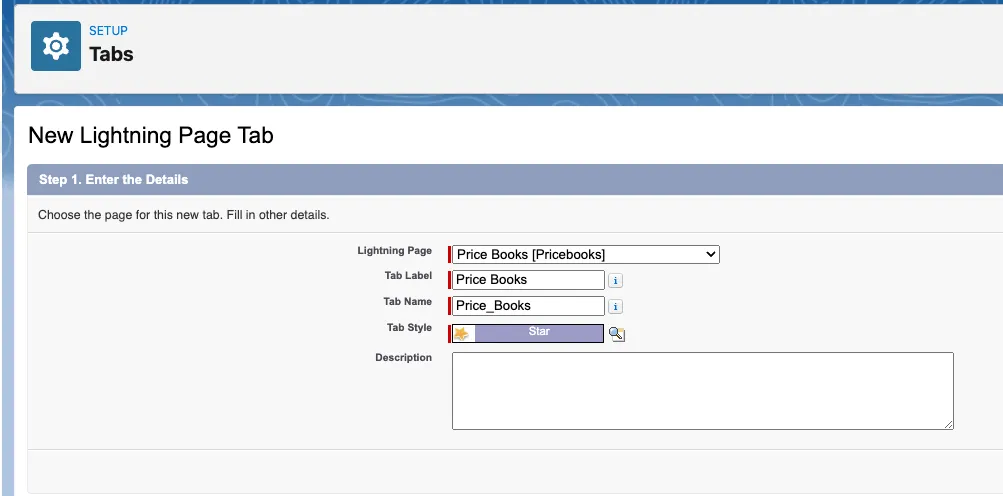
Task: Click the Step 1 Enter the Details header
Action: 113,180
